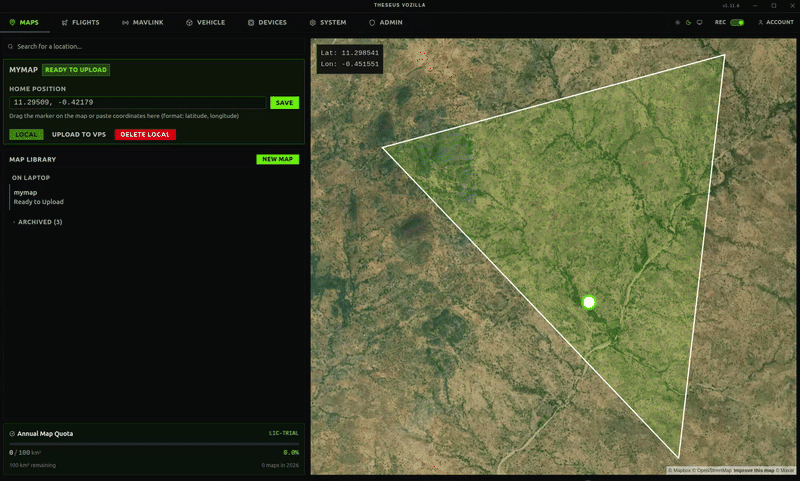Select the LOCAL storage option
Viewport: 800px width, 481px height.
click(x=26, y=134)
